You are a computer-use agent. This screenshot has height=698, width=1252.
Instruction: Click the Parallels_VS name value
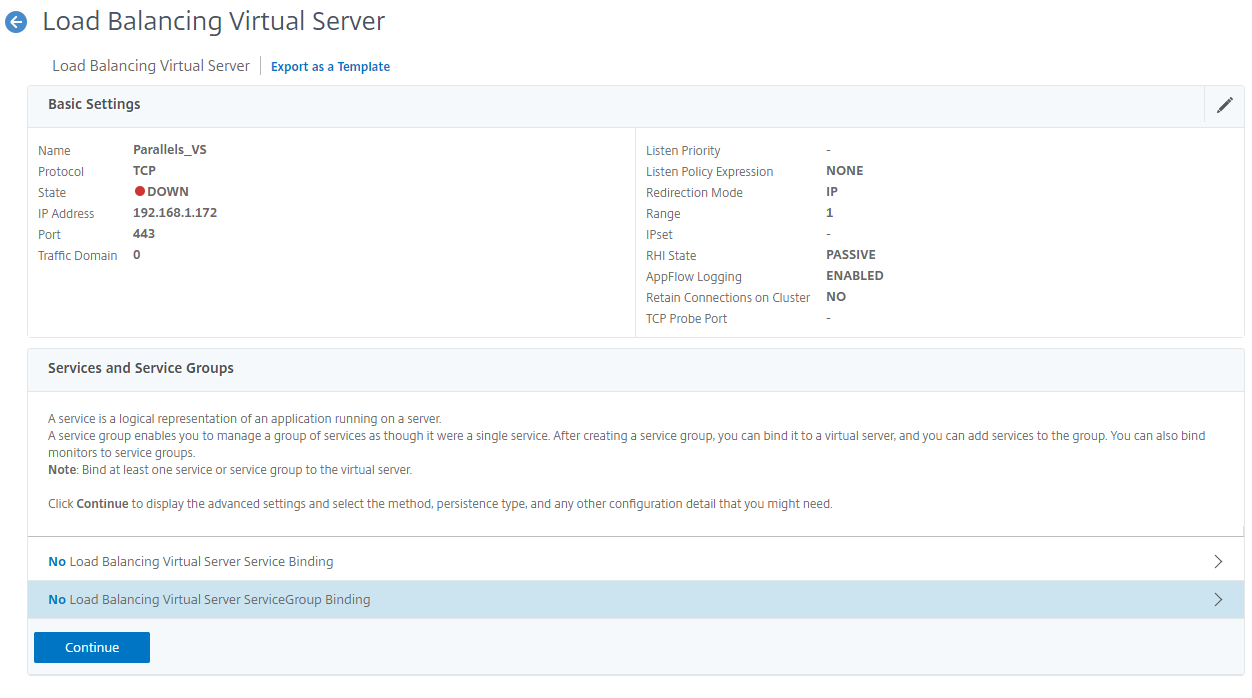click(169, 150)
